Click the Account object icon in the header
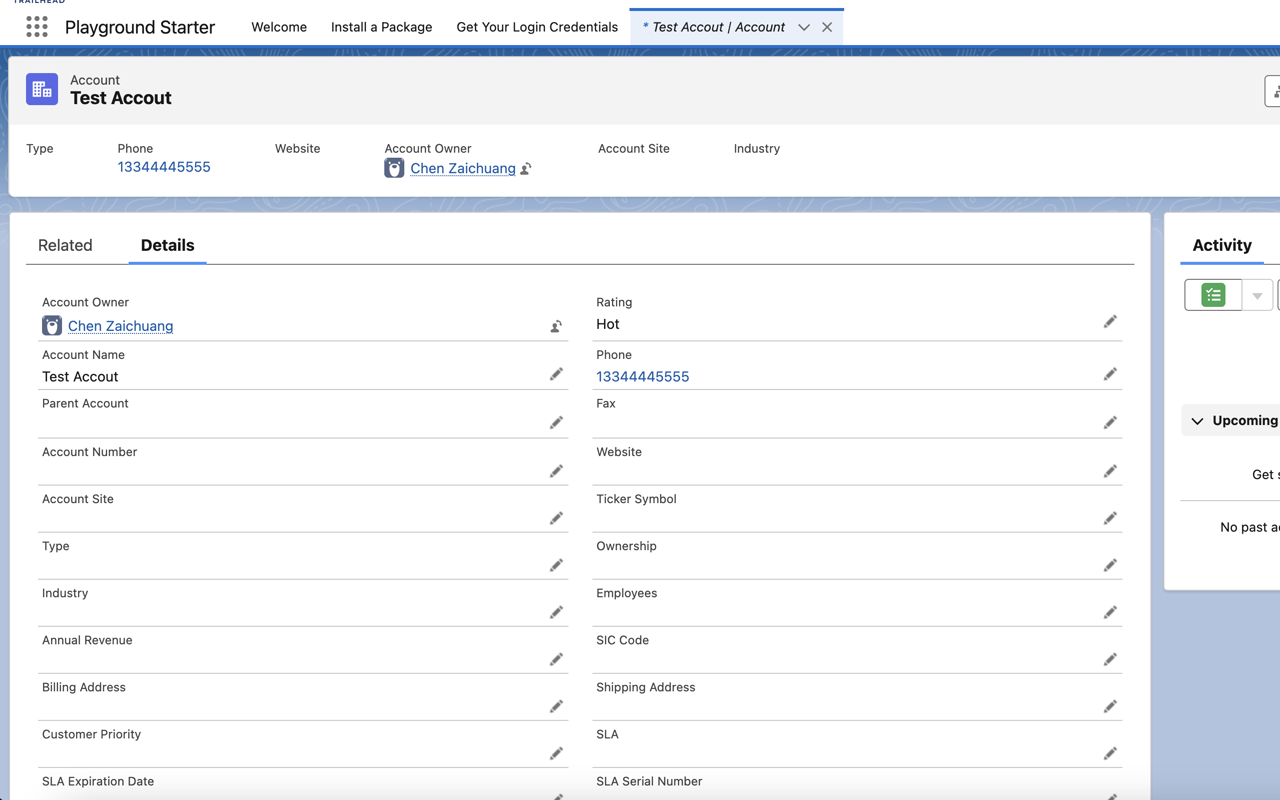The height and width of the screenshot is (800, 1280). (41, 89)
